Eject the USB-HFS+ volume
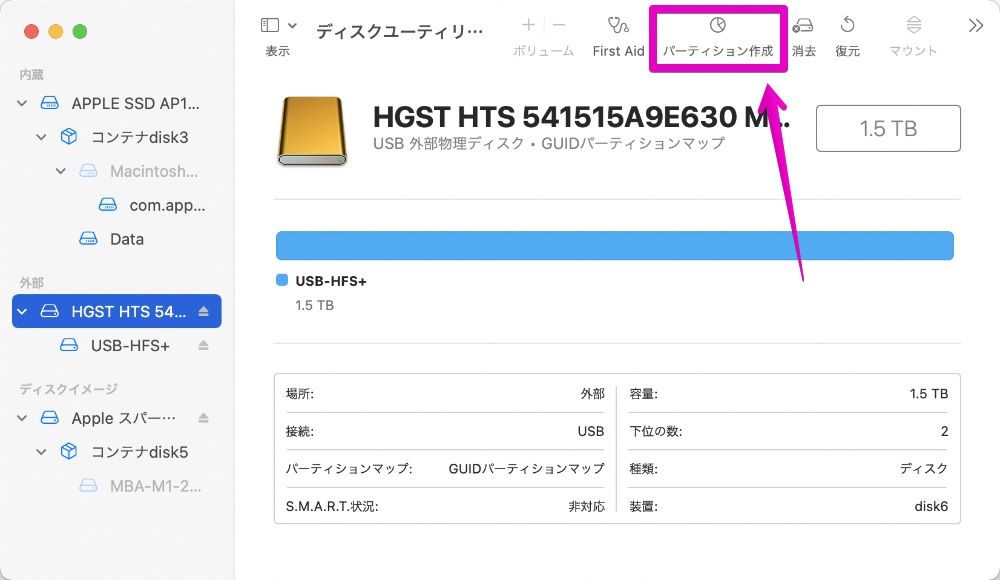The width and height of the screenshot is (1000, 580). pyautogui.click(x=203, y=345)
